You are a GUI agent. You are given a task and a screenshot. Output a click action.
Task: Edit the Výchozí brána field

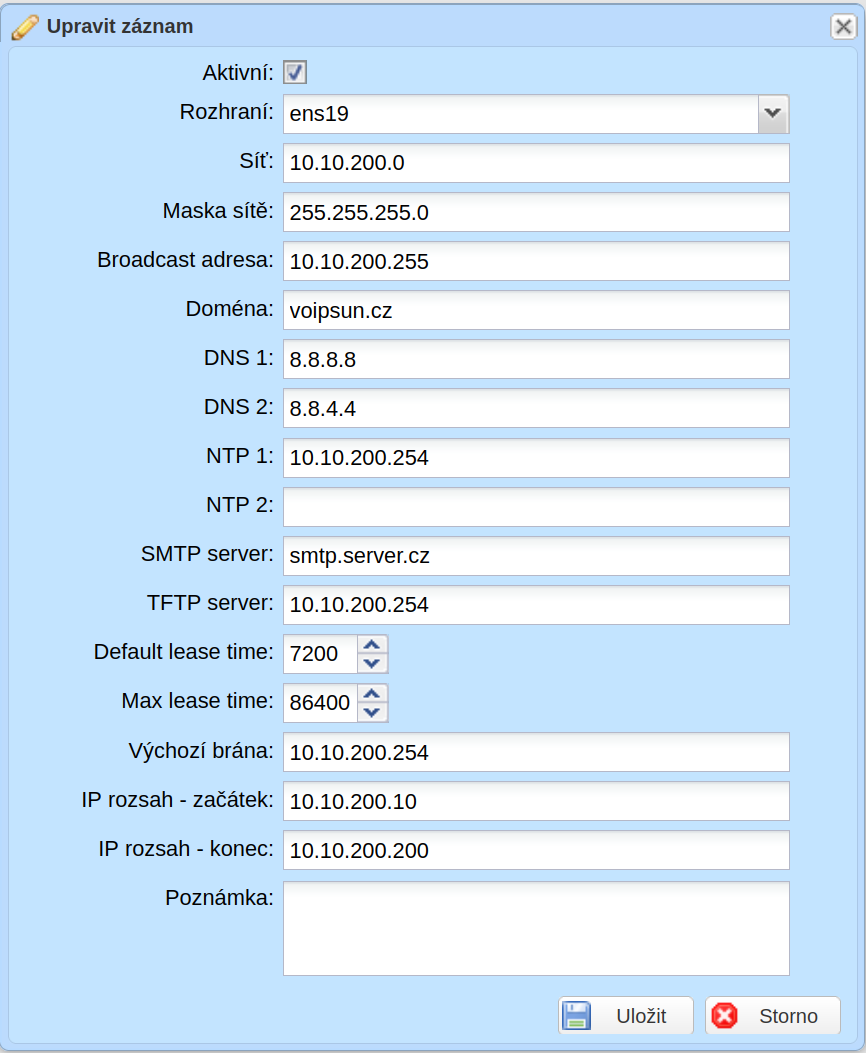pyautogui.click(x=536, y=752)
